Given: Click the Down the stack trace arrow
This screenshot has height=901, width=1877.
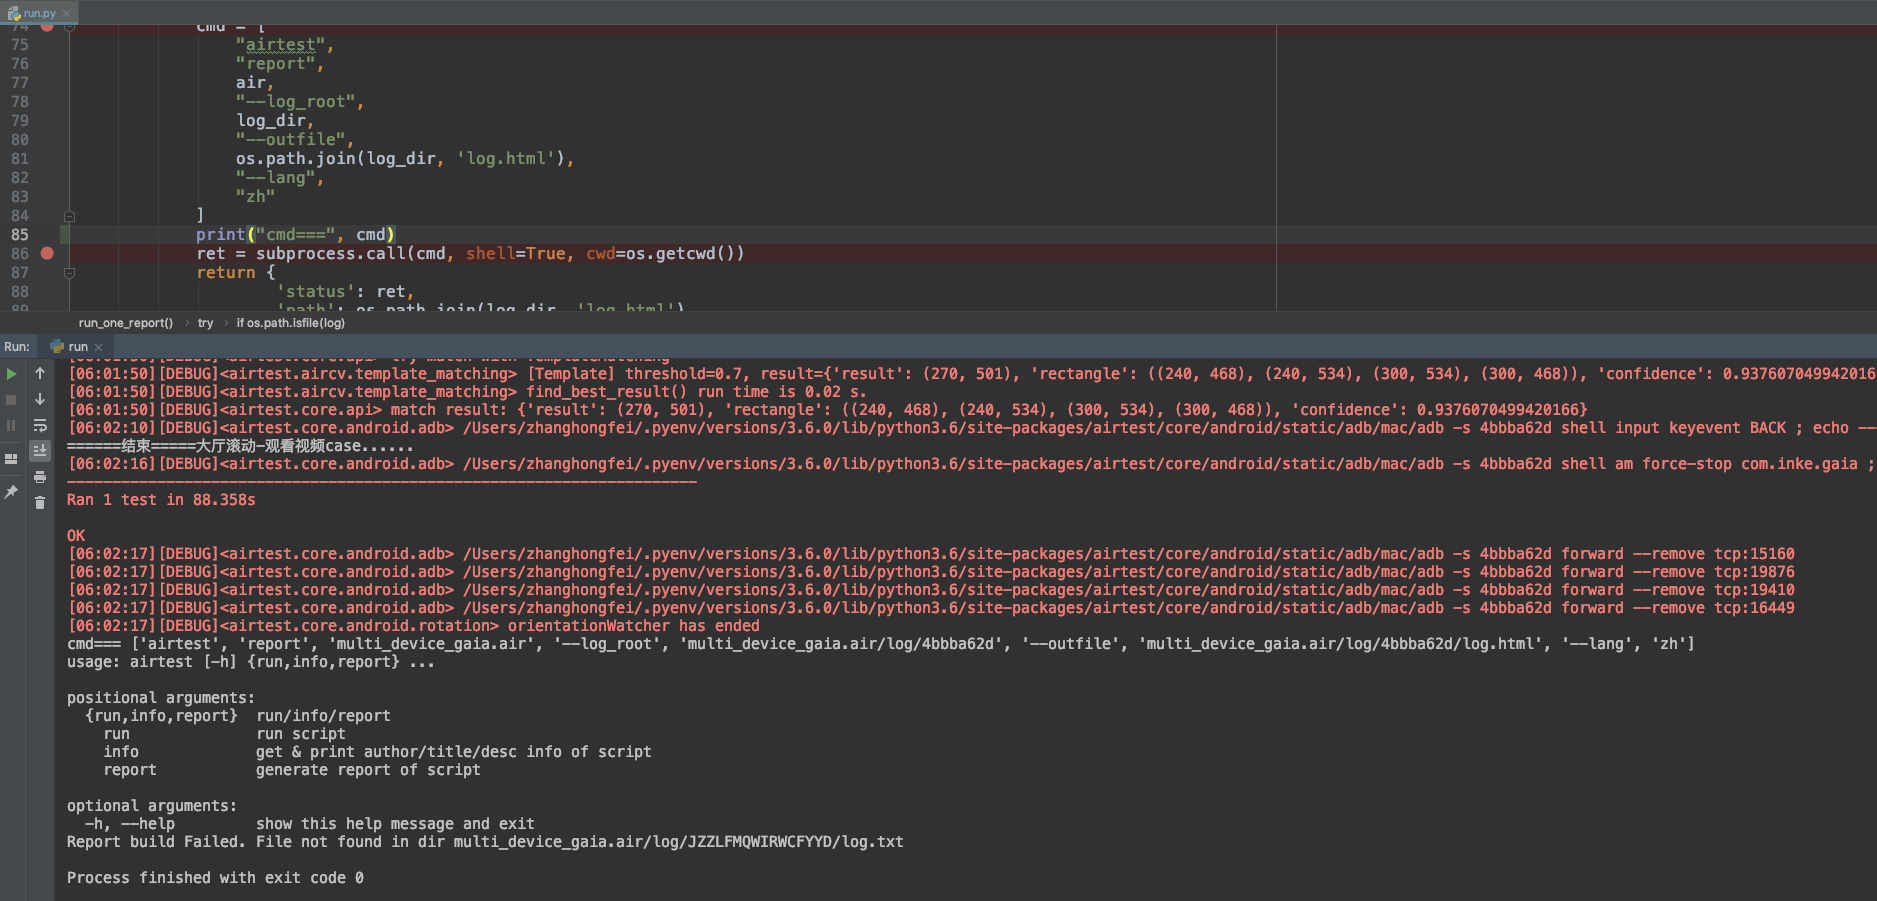Looking at the screenshot, I should [x=40, y=399].
